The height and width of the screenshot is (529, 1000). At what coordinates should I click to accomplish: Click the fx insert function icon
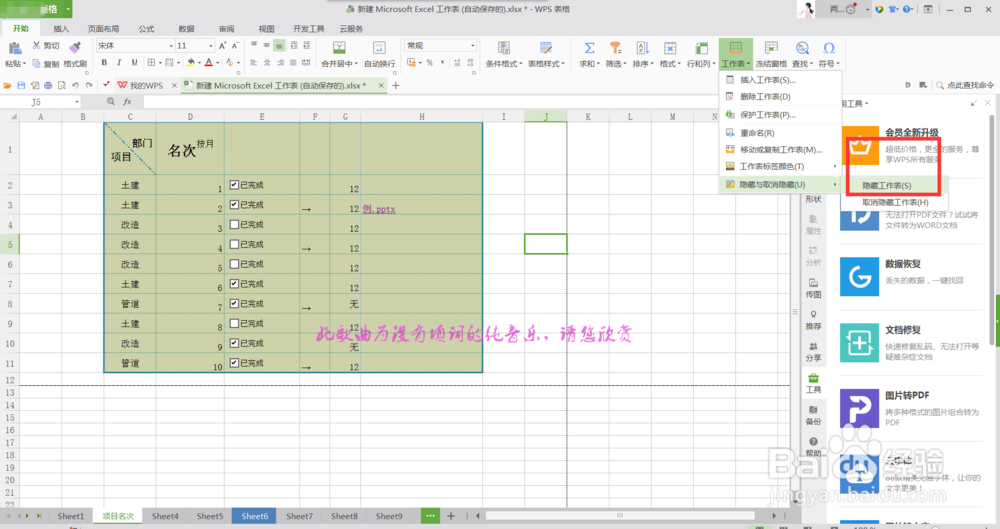tap(127, 101)
